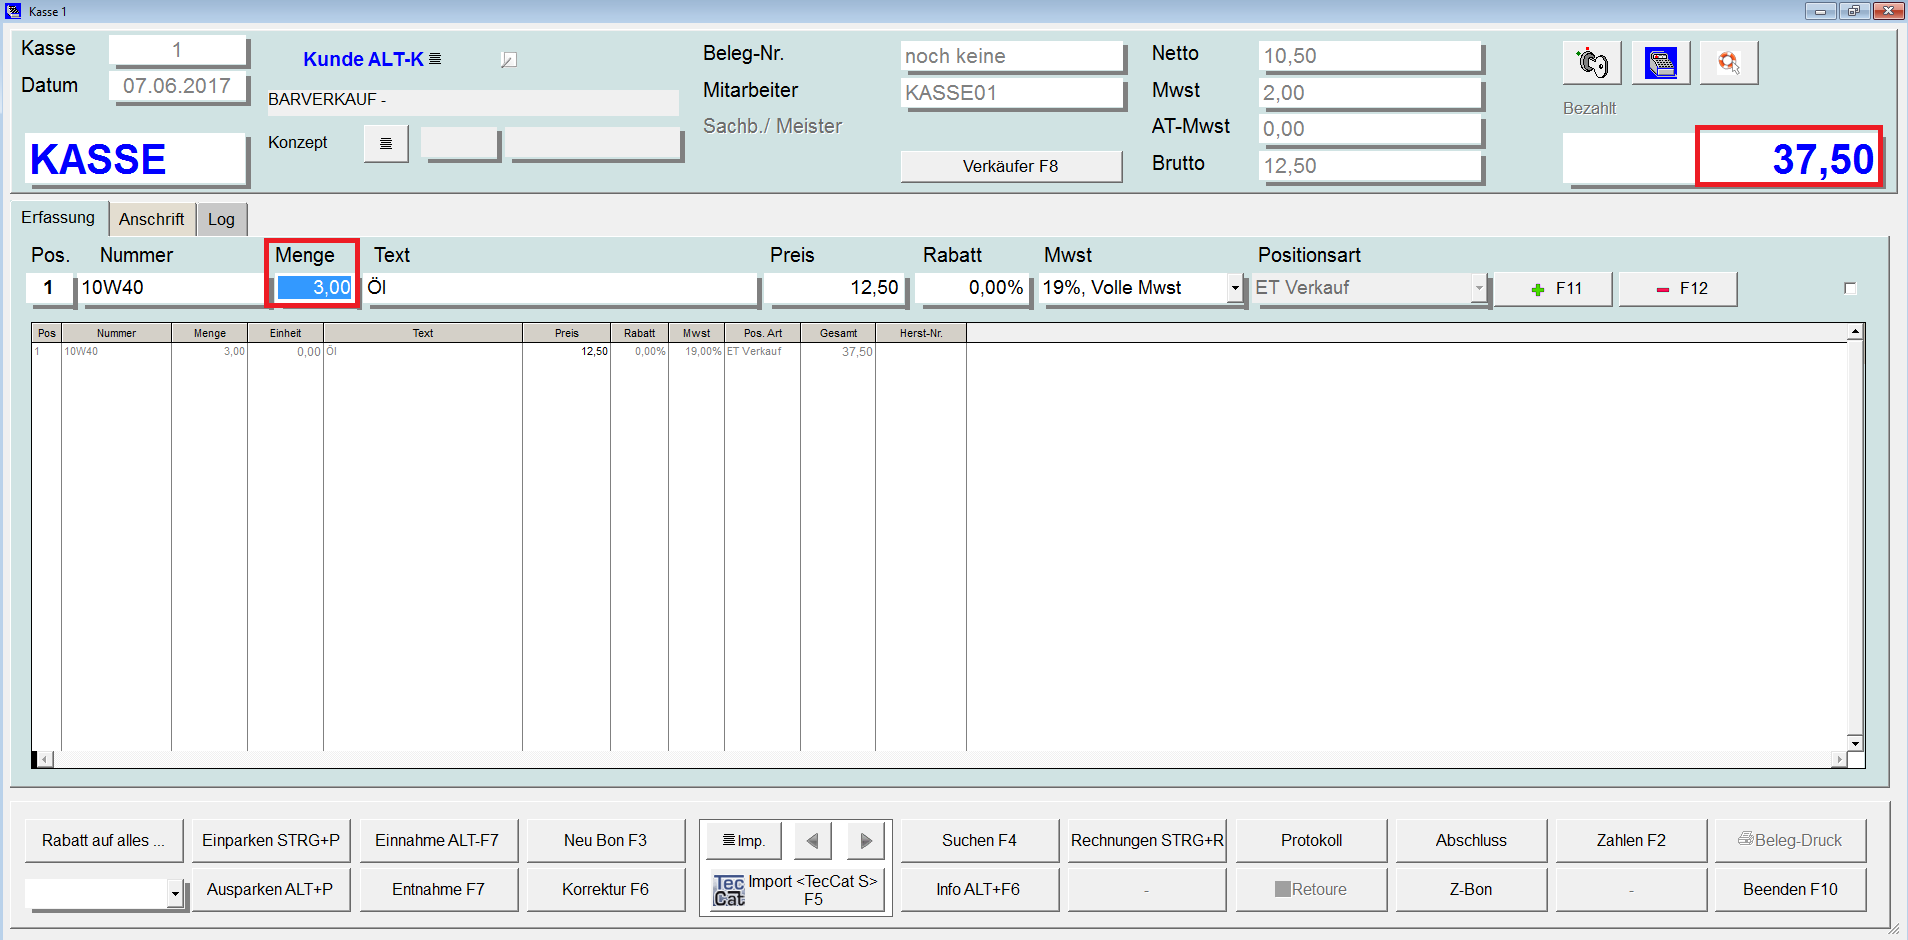The width and height of the screenshot is (1908, 940).
Task: Go to next parked receipt arrow
Action: click(x=866, y=841)
